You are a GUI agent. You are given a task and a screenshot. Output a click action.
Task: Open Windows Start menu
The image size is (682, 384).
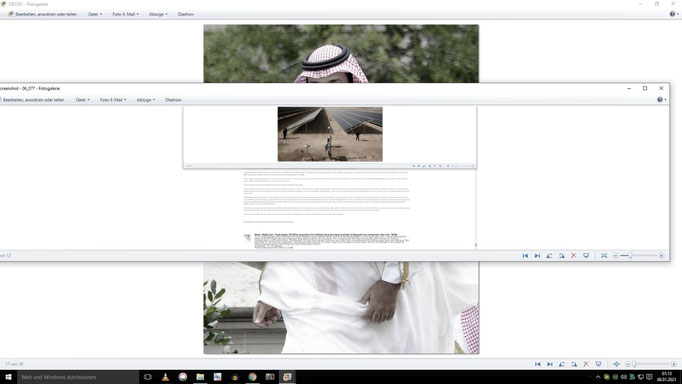coord(8,377)
